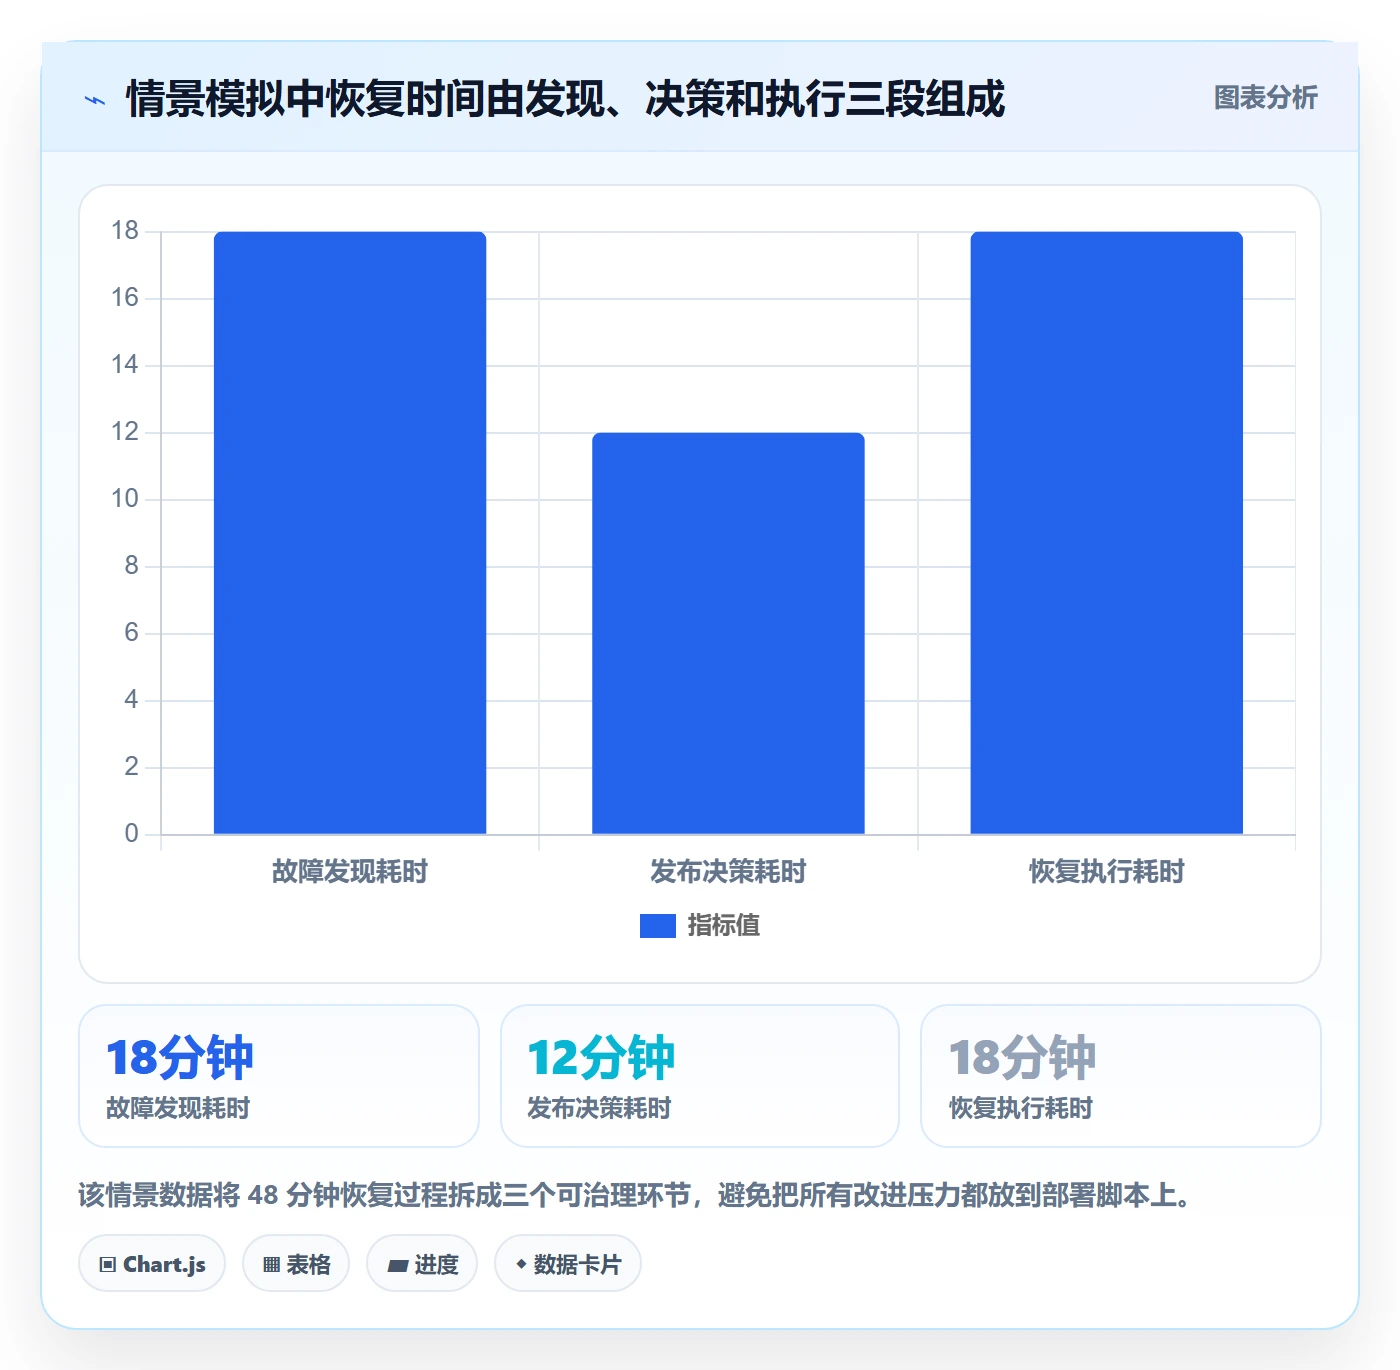Click the 发布决策耗时 x-axis label
Viewport: 1400px width, 1370px height.
pyautogui.click(x=728, y=872)
